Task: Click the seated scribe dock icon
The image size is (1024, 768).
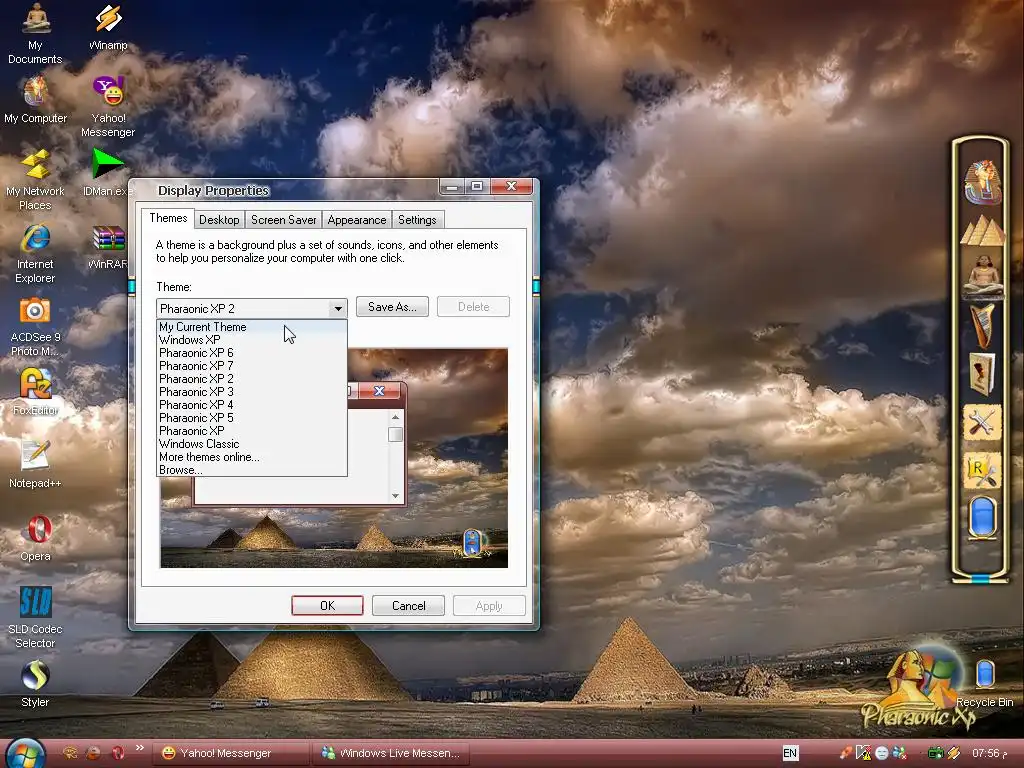Action: 982,275
